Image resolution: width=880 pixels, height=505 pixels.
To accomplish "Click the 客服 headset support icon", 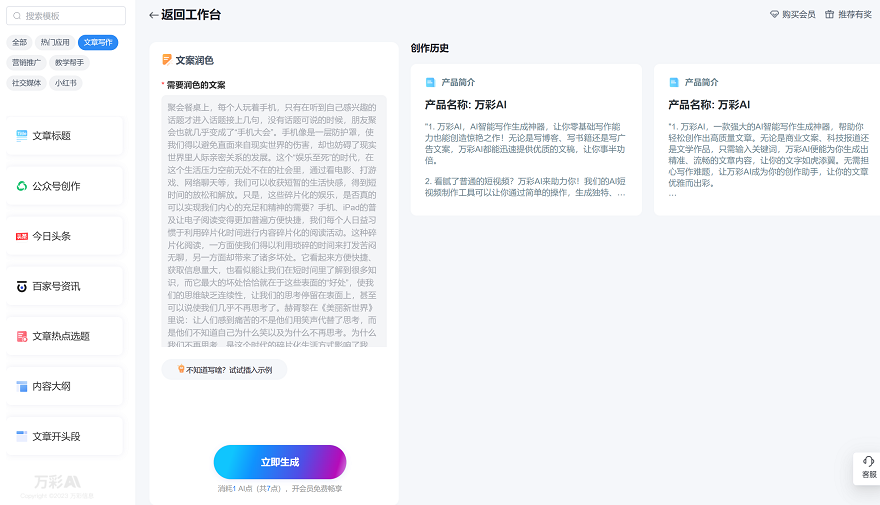I will (x=868, y=461).
